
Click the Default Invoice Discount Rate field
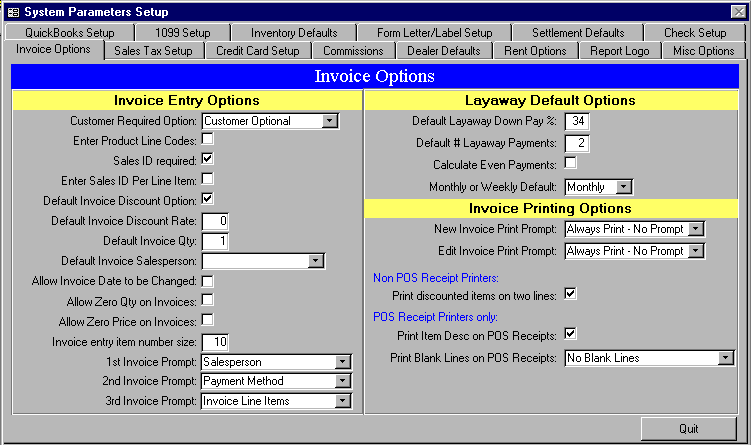click(x=216, y=221)
